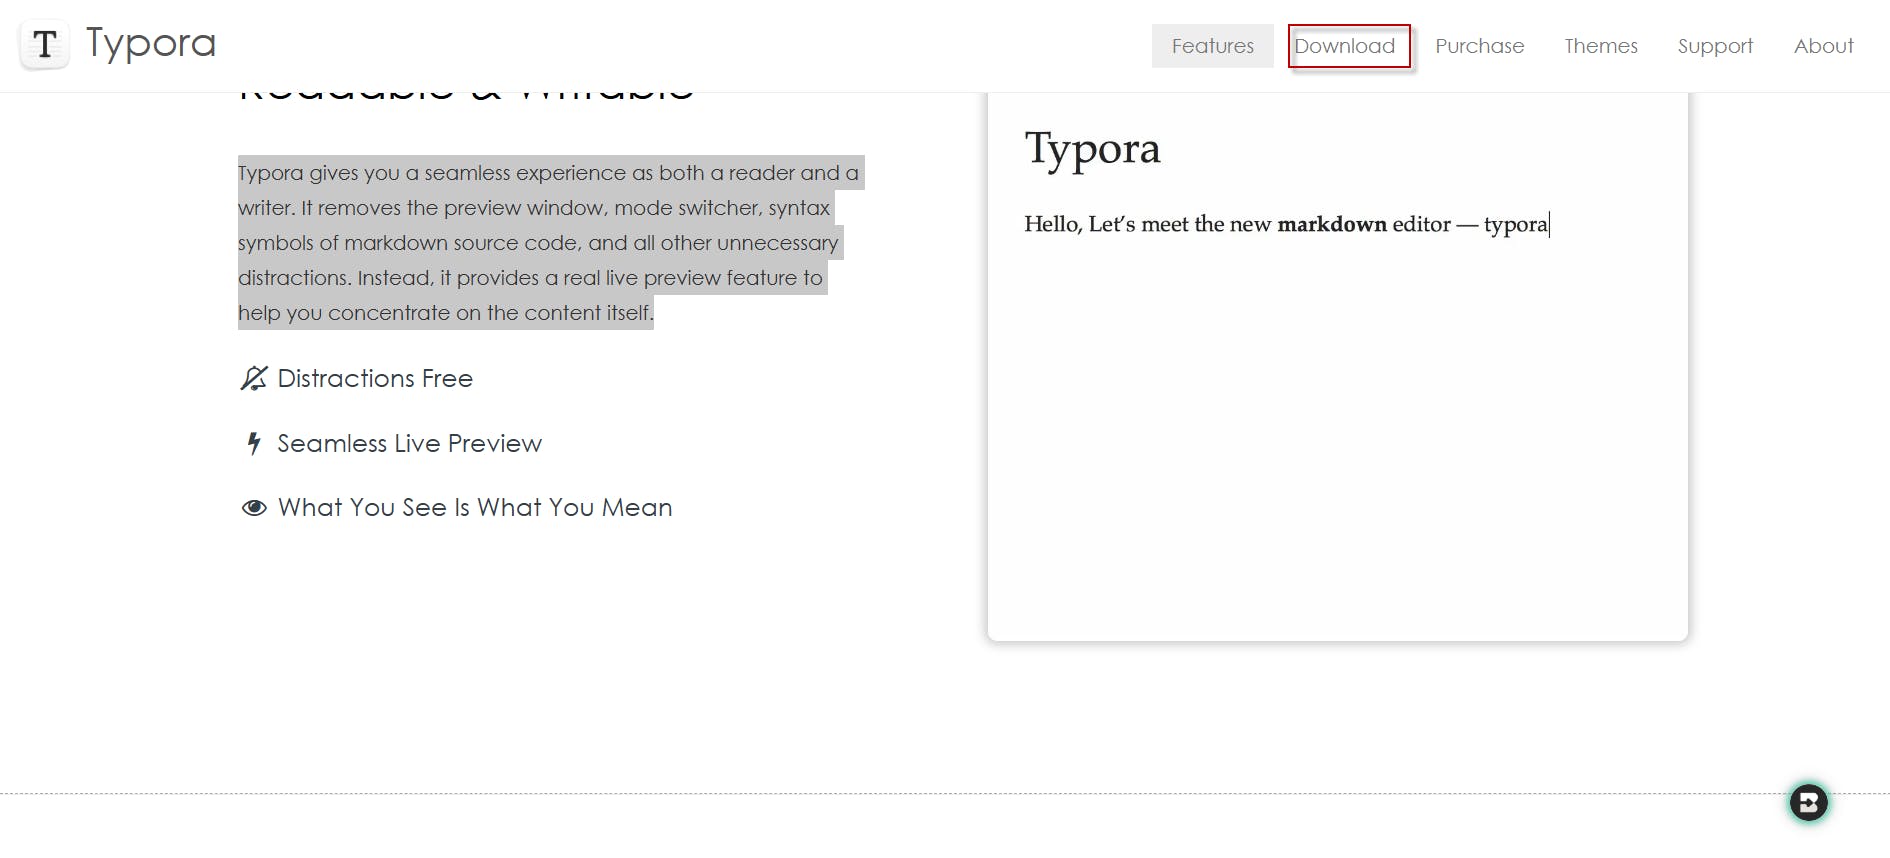Click the blank area of the demo editor card
This screenshot has height=858, width=1890.
[x=1337, y=440]
